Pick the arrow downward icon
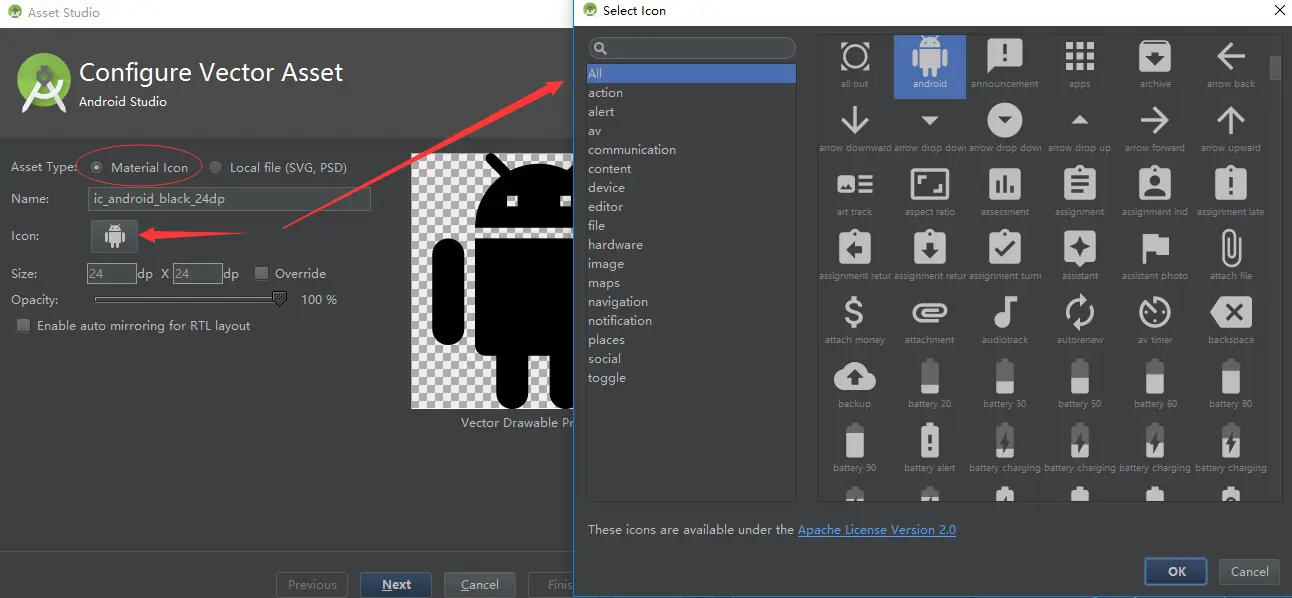Screen dimensions: 1292x598 [855, 121]
